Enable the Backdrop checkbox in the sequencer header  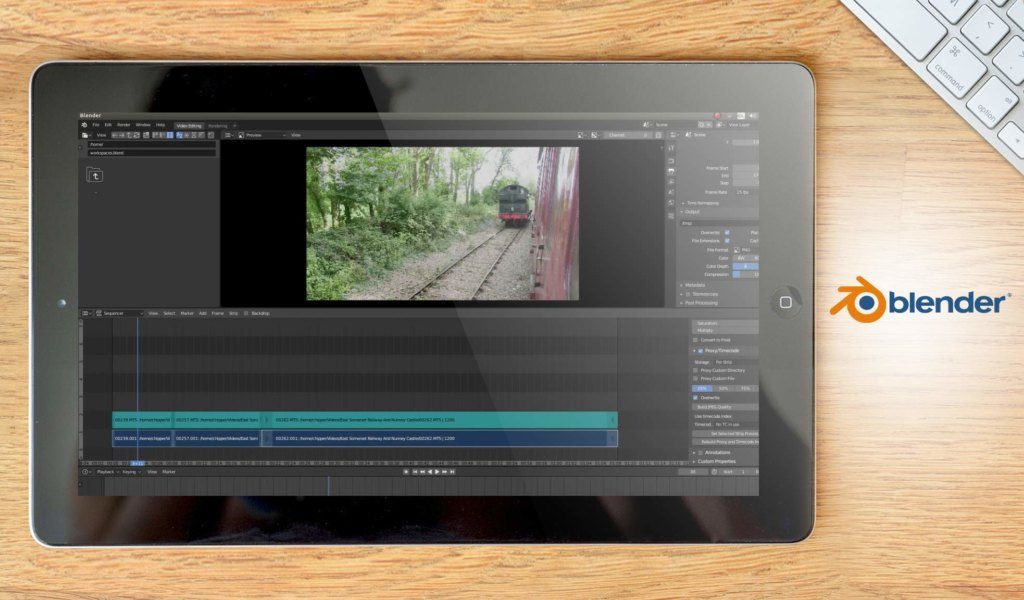[247, 313]
